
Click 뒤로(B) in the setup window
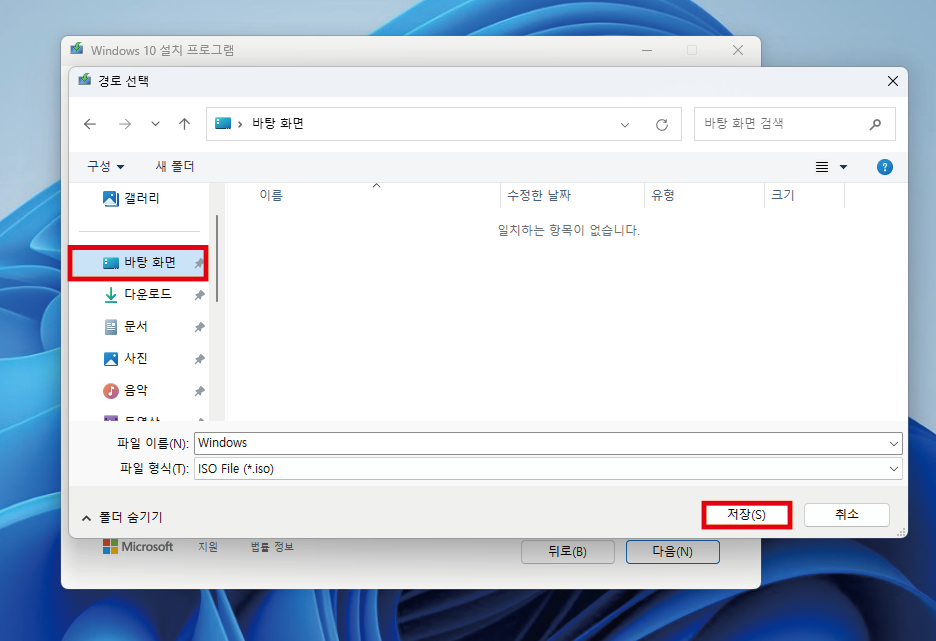568,552
